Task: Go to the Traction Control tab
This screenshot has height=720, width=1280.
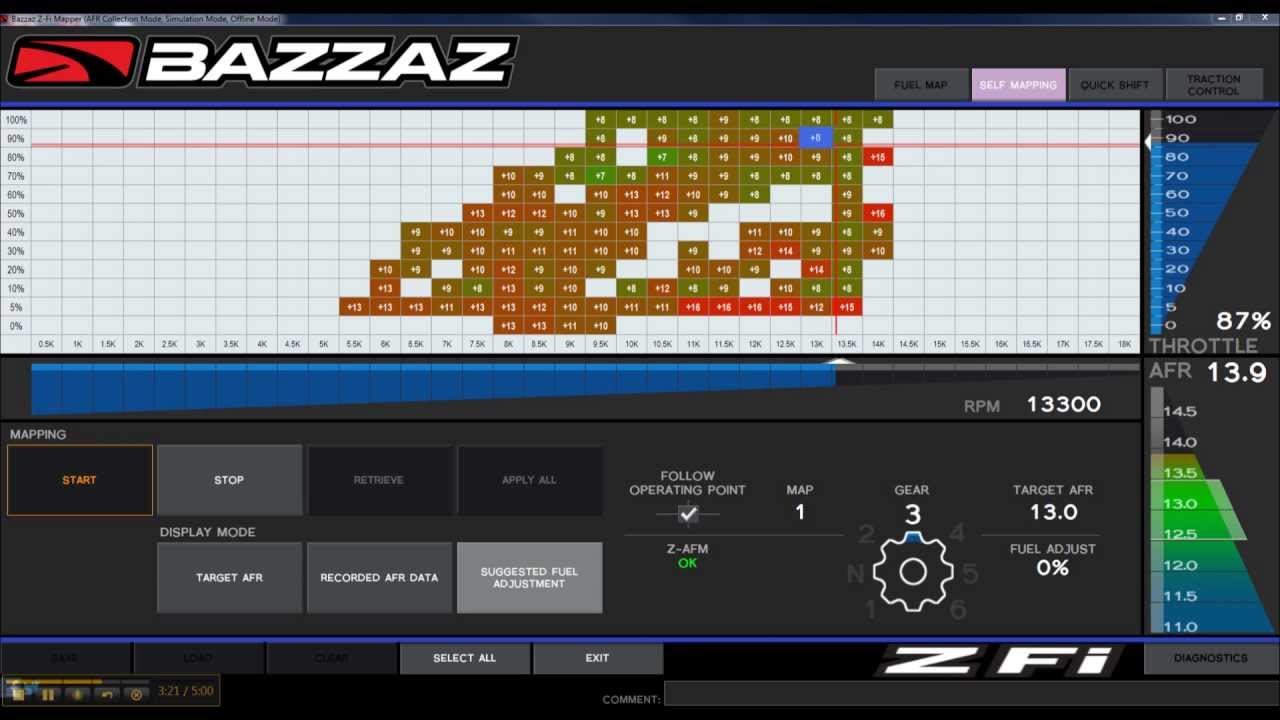Action: pyautogui.click(x=1213, y=85)
